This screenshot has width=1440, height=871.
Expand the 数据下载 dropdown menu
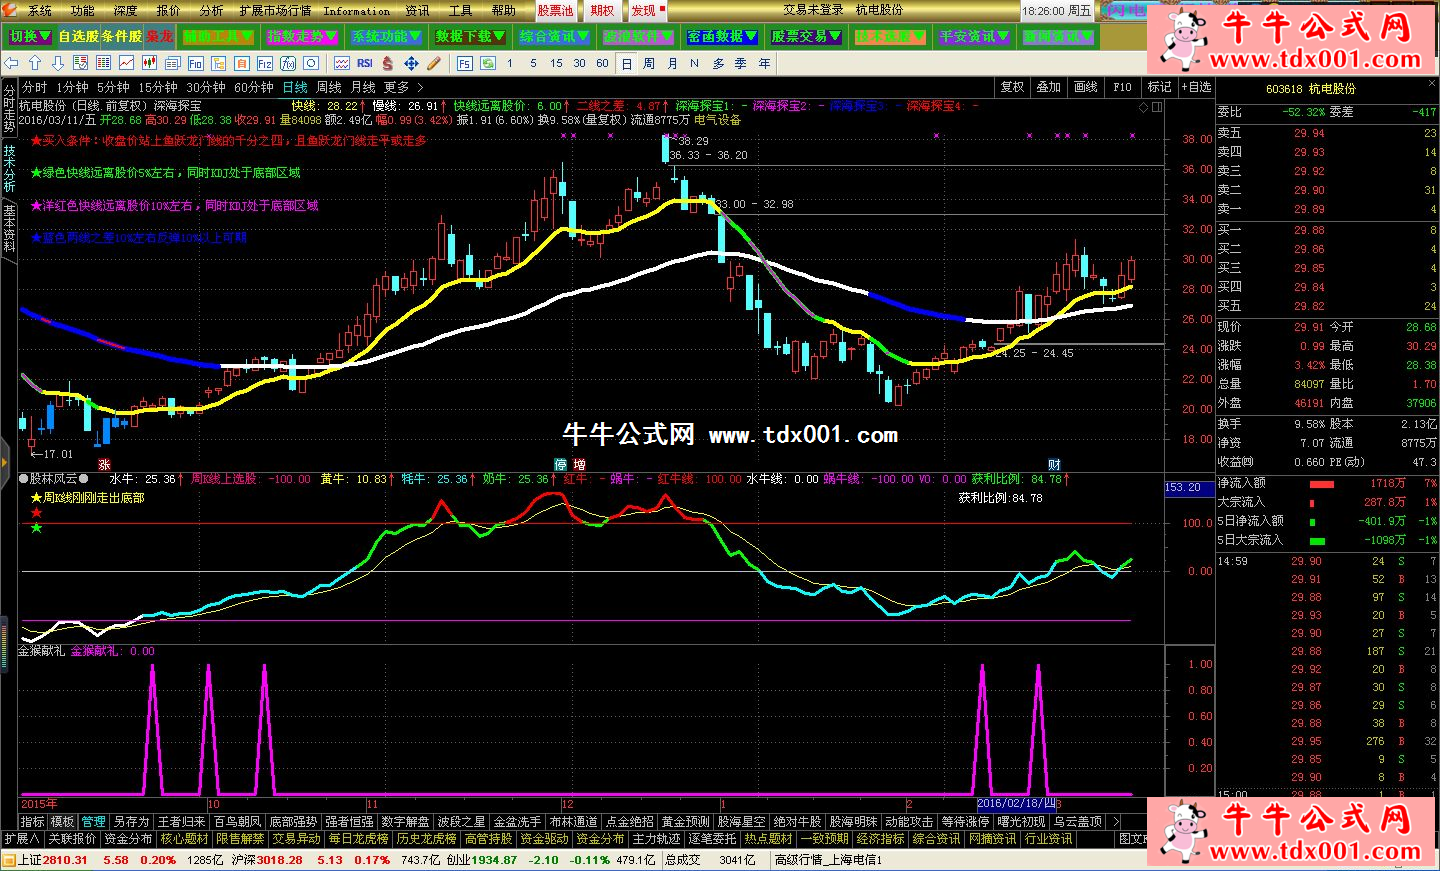point(470,37)
